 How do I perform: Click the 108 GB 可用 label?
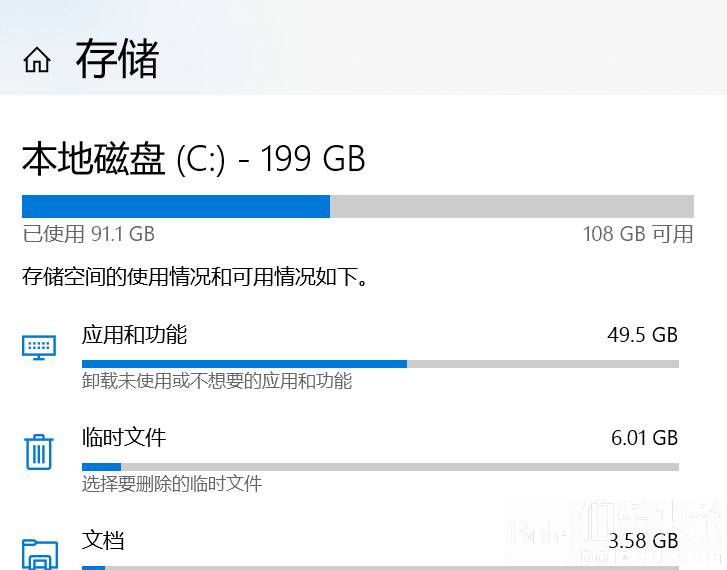click(x=638, y=234)
